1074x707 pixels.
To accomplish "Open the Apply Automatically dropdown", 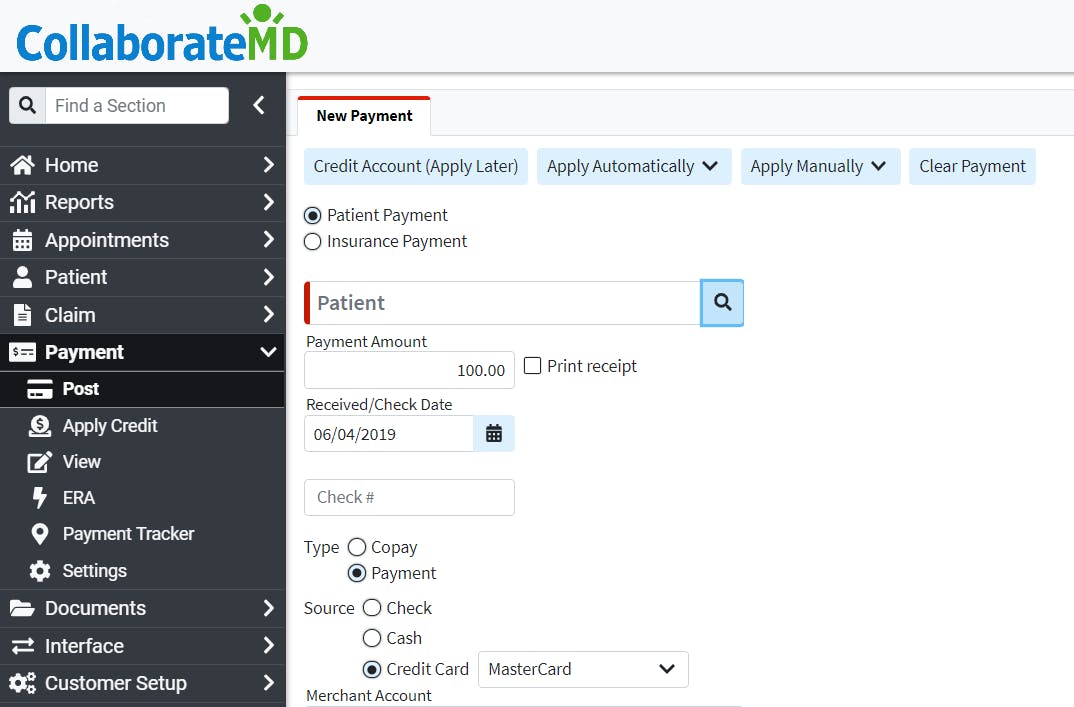I will click(x=633, y=166).
